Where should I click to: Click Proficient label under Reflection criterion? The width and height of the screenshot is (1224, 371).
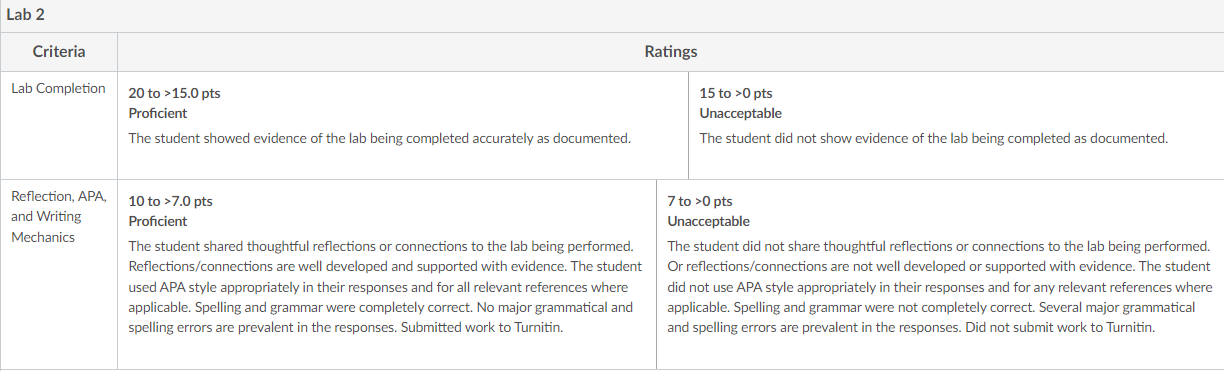tap(158, 221)
